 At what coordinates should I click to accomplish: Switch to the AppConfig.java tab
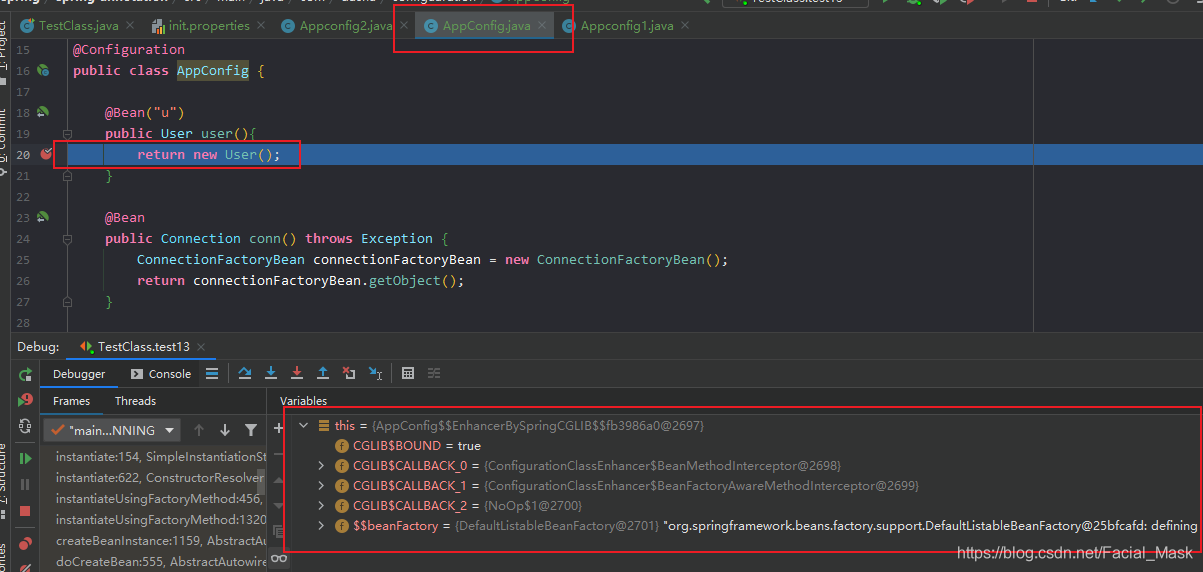486,25
